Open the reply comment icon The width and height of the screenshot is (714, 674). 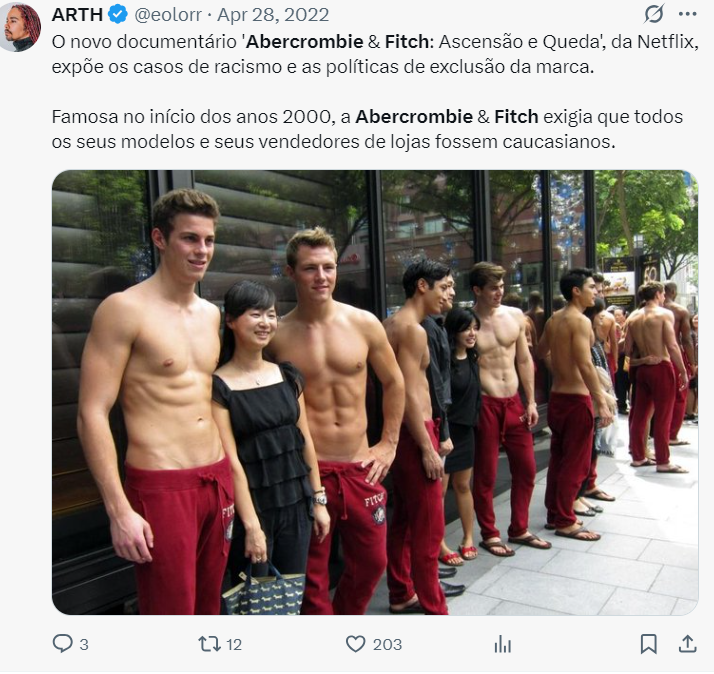[62, 644]
